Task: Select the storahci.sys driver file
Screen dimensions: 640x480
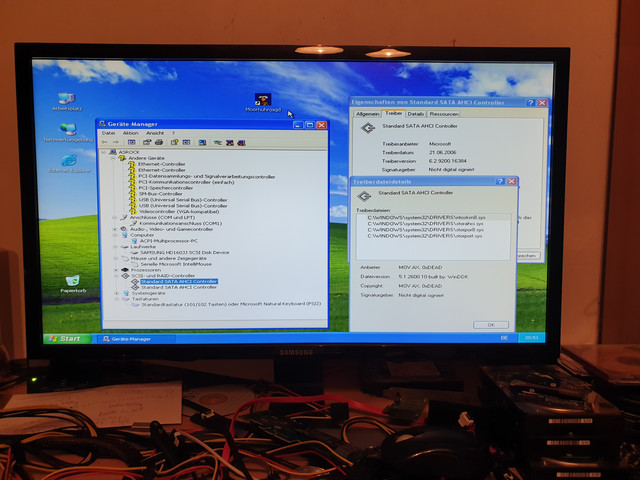Action: point(425,224)
